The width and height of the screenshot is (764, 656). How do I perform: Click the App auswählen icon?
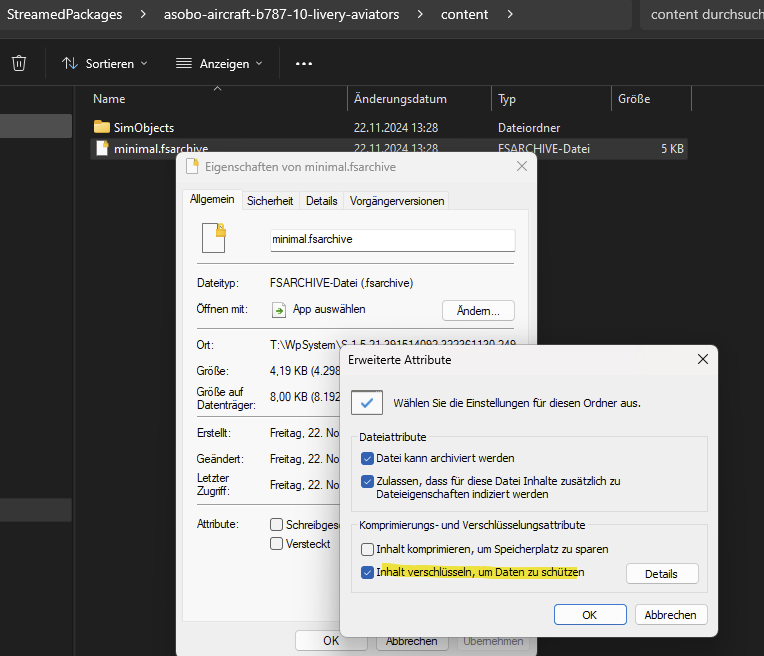279,310
